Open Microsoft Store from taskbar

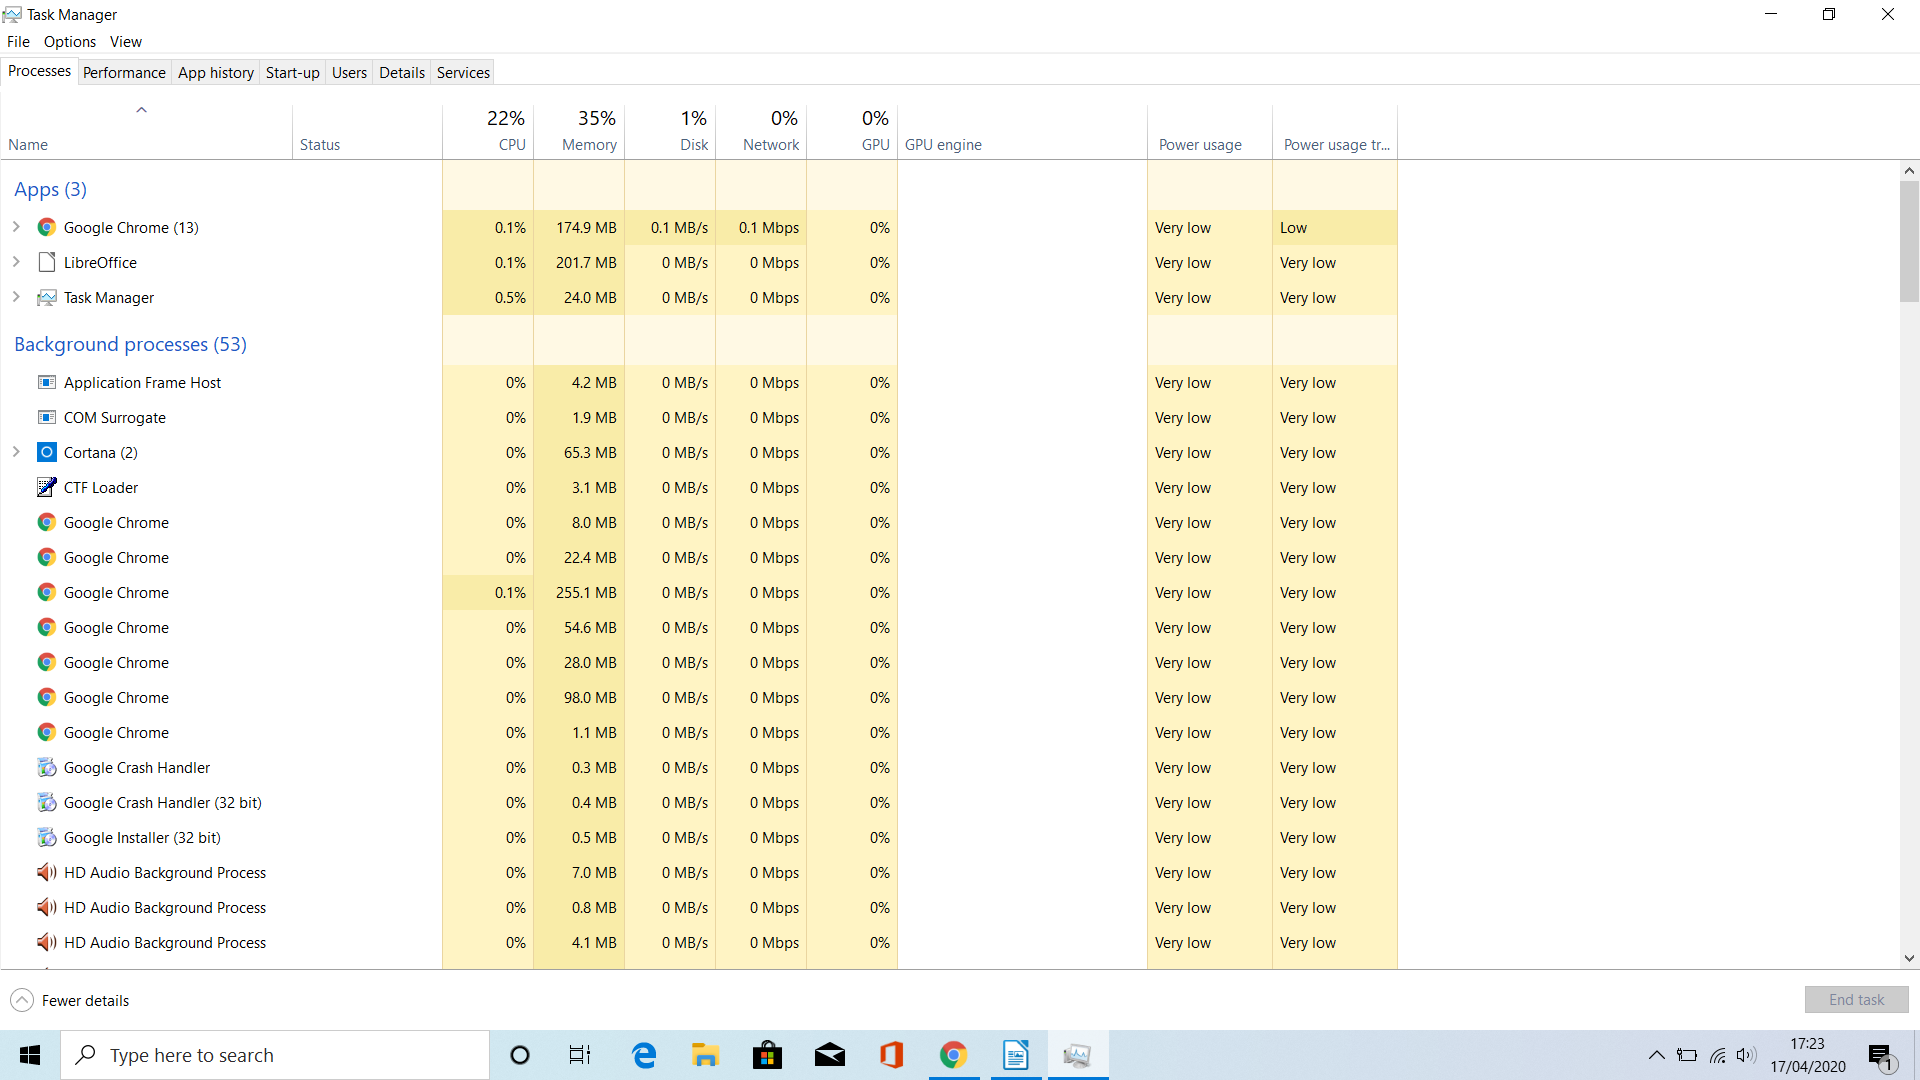point(767,1055)
